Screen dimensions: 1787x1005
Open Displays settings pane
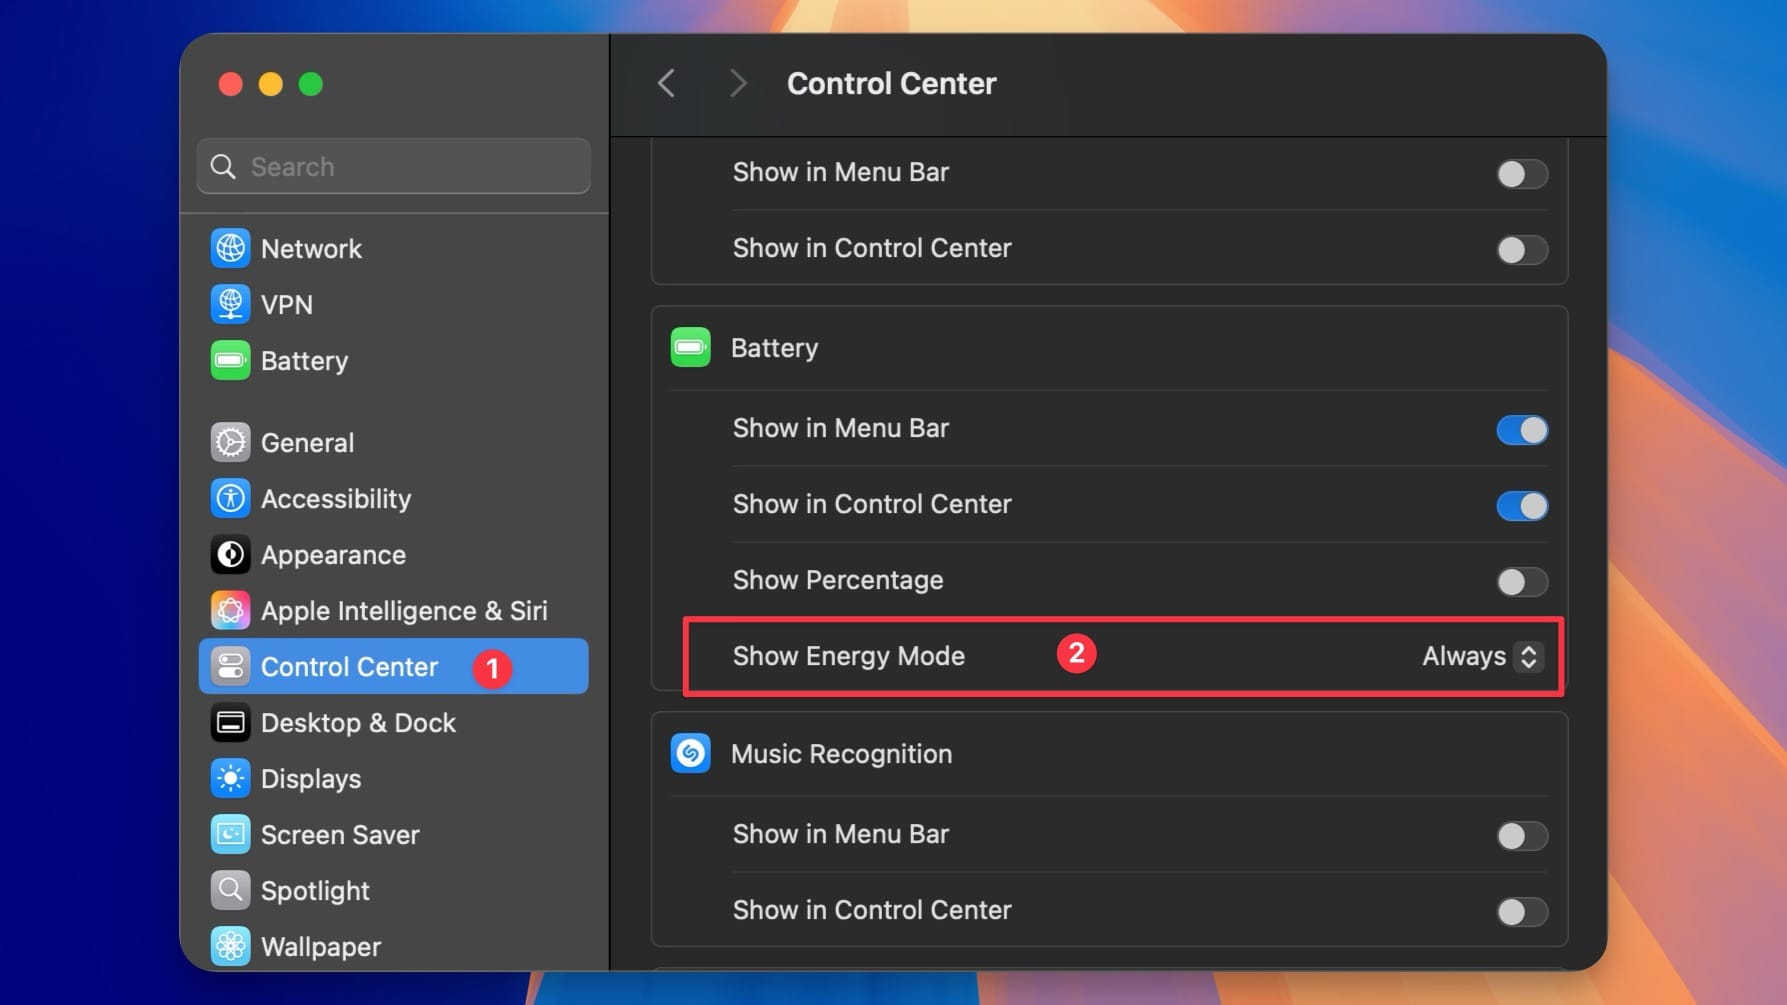(x=393, y=778)
